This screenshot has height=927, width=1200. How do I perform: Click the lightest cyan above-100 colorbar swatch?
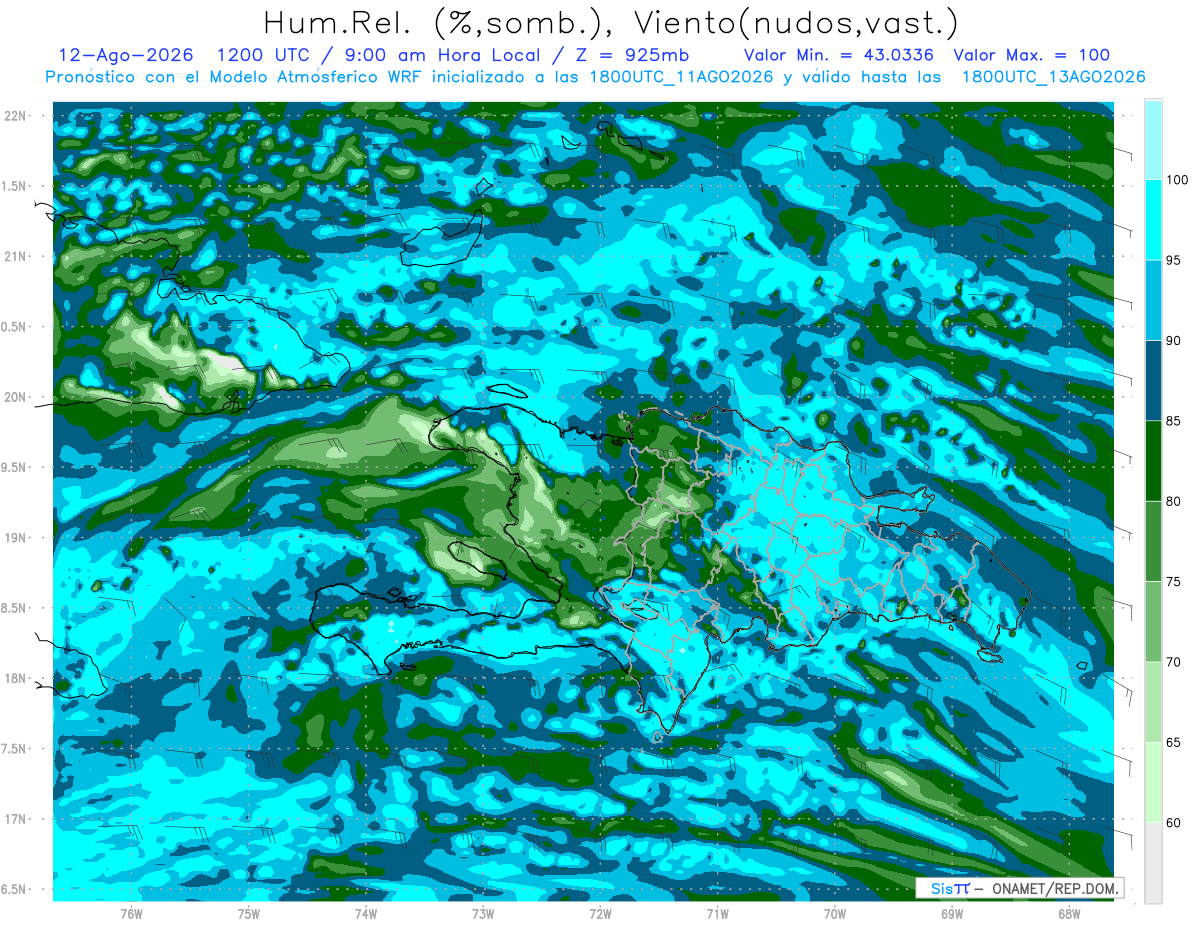tap(1153, 140)
